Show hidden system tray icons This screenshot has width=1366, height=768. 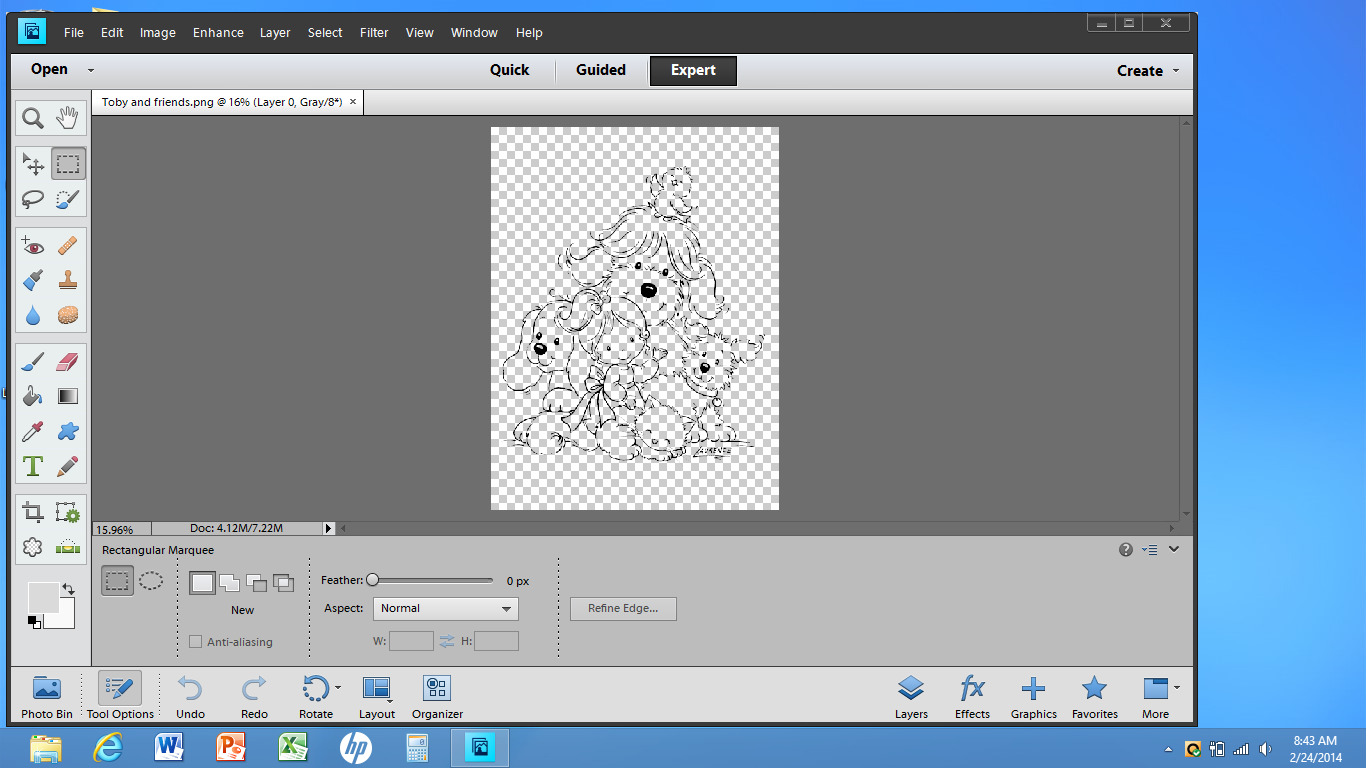(x=1169, y=749)
